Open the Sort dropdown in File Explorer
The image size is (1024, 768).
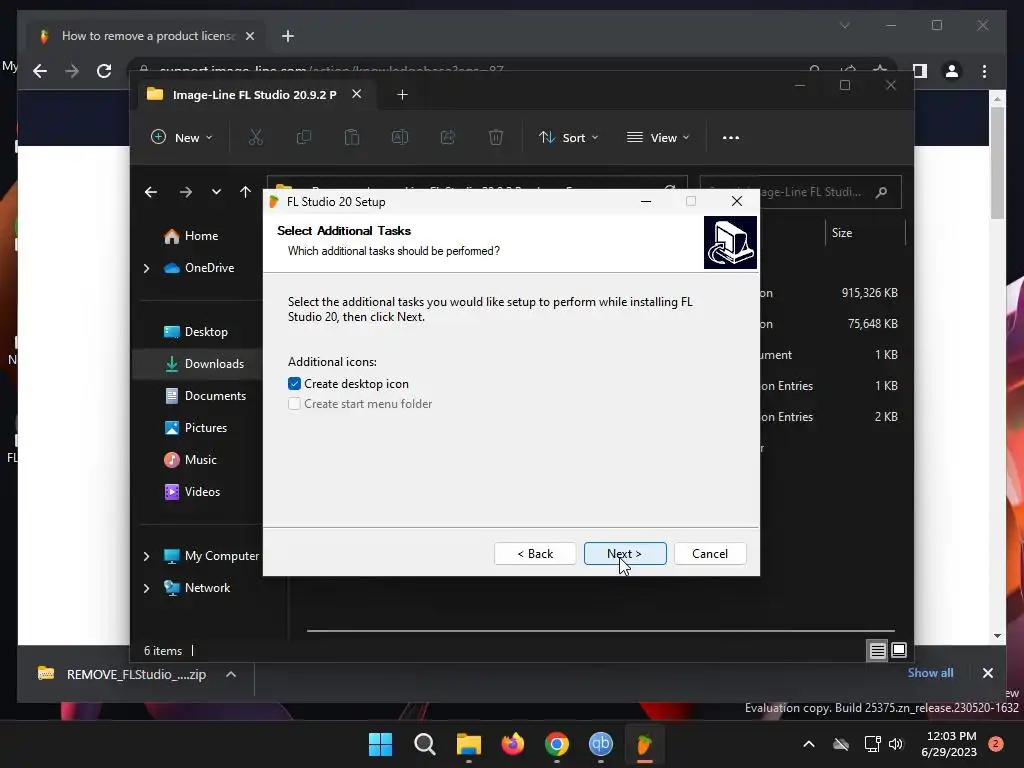(568, 137)
